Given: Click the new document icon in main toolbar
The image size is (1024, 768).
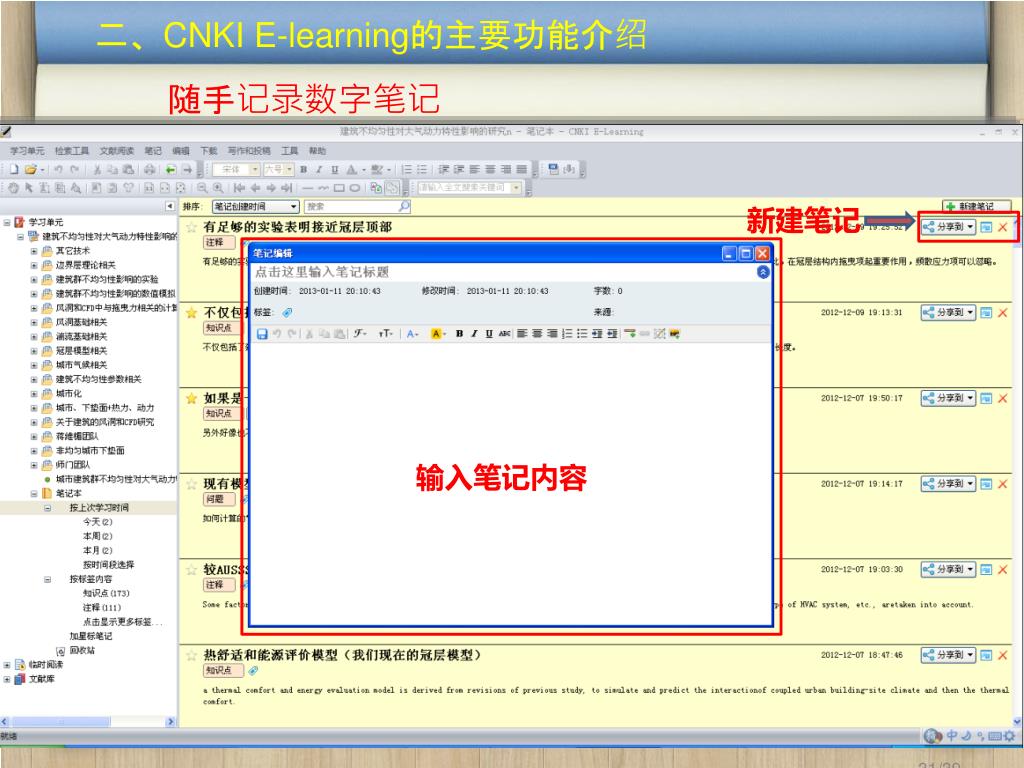Looking at the screenshot, I should click(x=14, y=169).
